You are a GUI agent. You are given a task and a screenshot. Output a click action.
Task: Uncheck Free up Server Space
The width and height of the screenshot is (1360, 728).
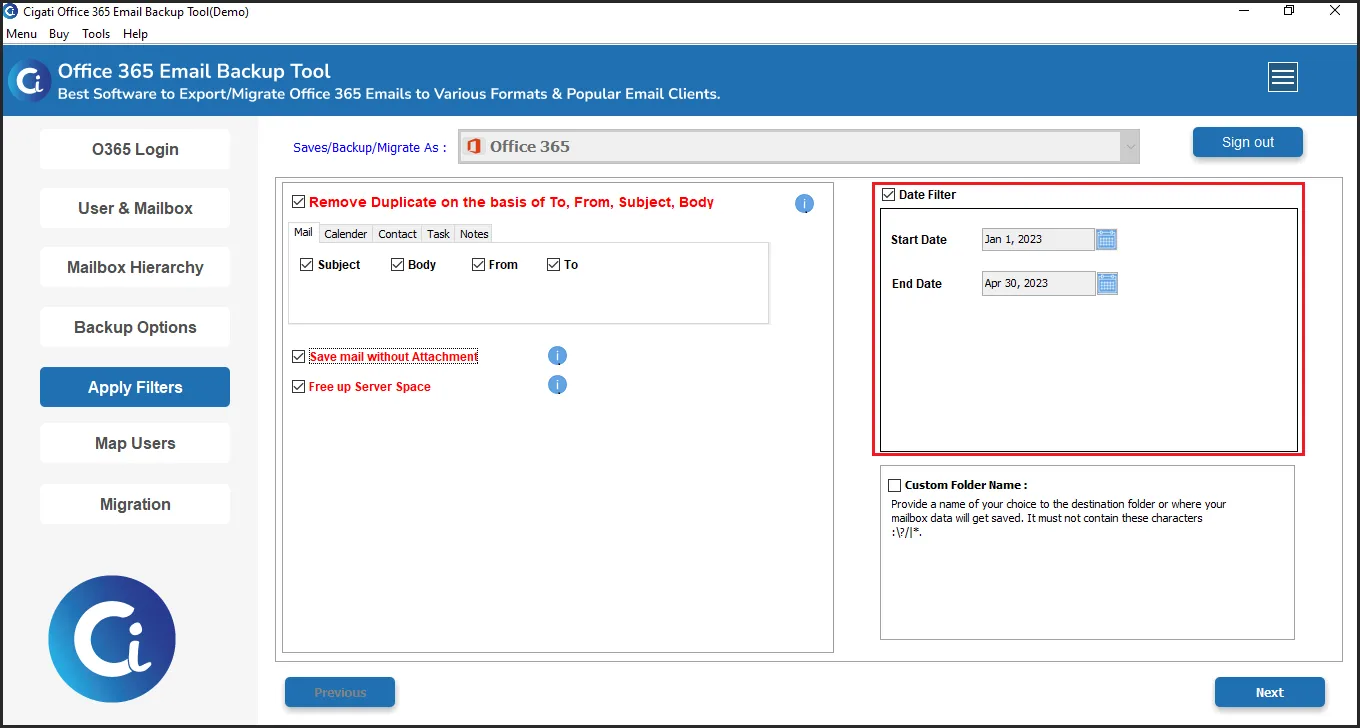click(x=298, y=386)
